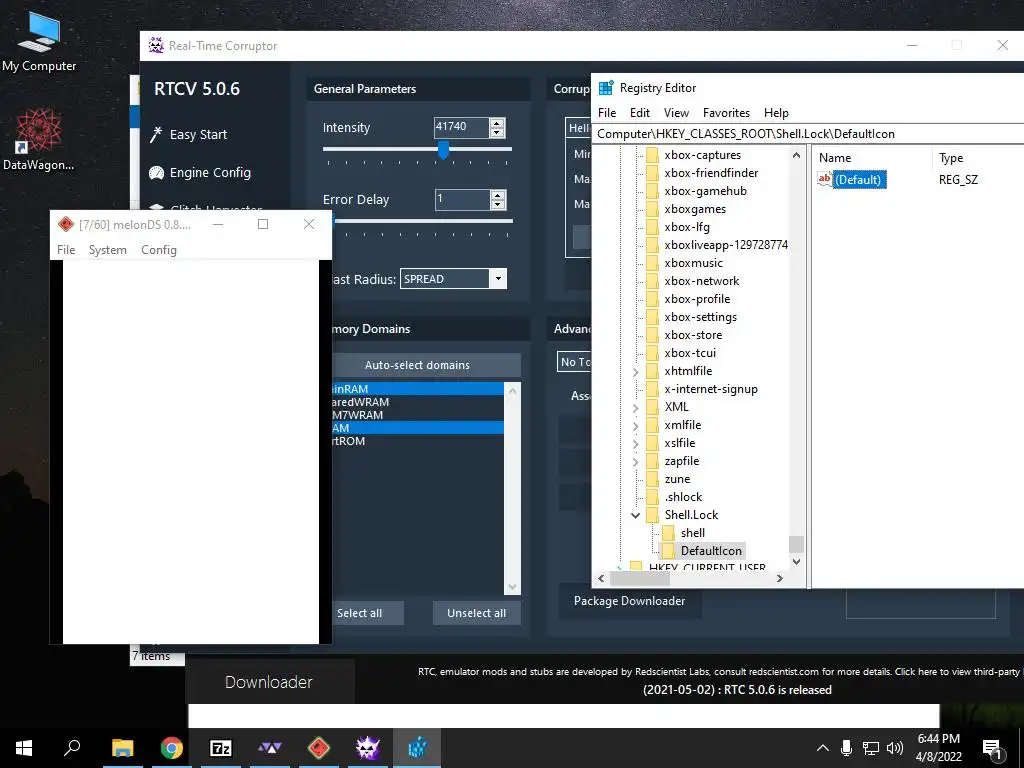Viewport: 1024px width, 768px height.
Task: Select the xbox-captures folder icon
Action: [652, 155]
